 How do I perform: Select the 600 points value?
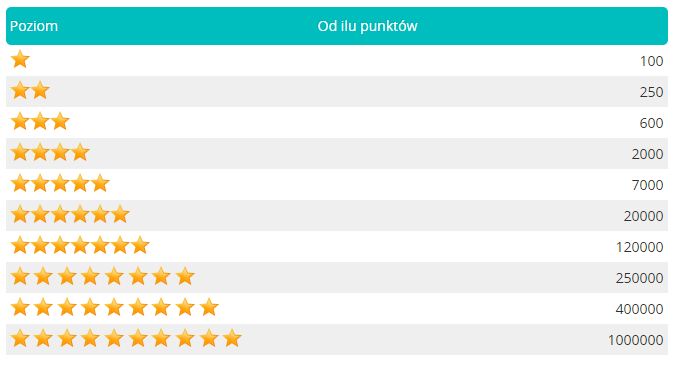pyautogui.click(x=651, y=123)
